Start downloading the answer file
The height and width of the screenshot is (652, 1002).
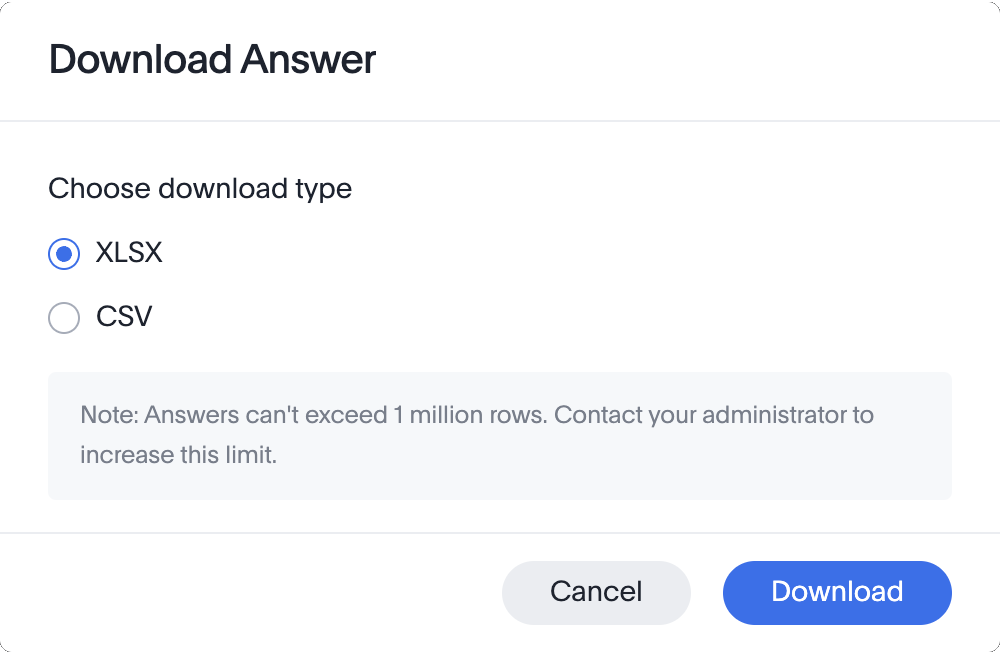pos(837,592)
